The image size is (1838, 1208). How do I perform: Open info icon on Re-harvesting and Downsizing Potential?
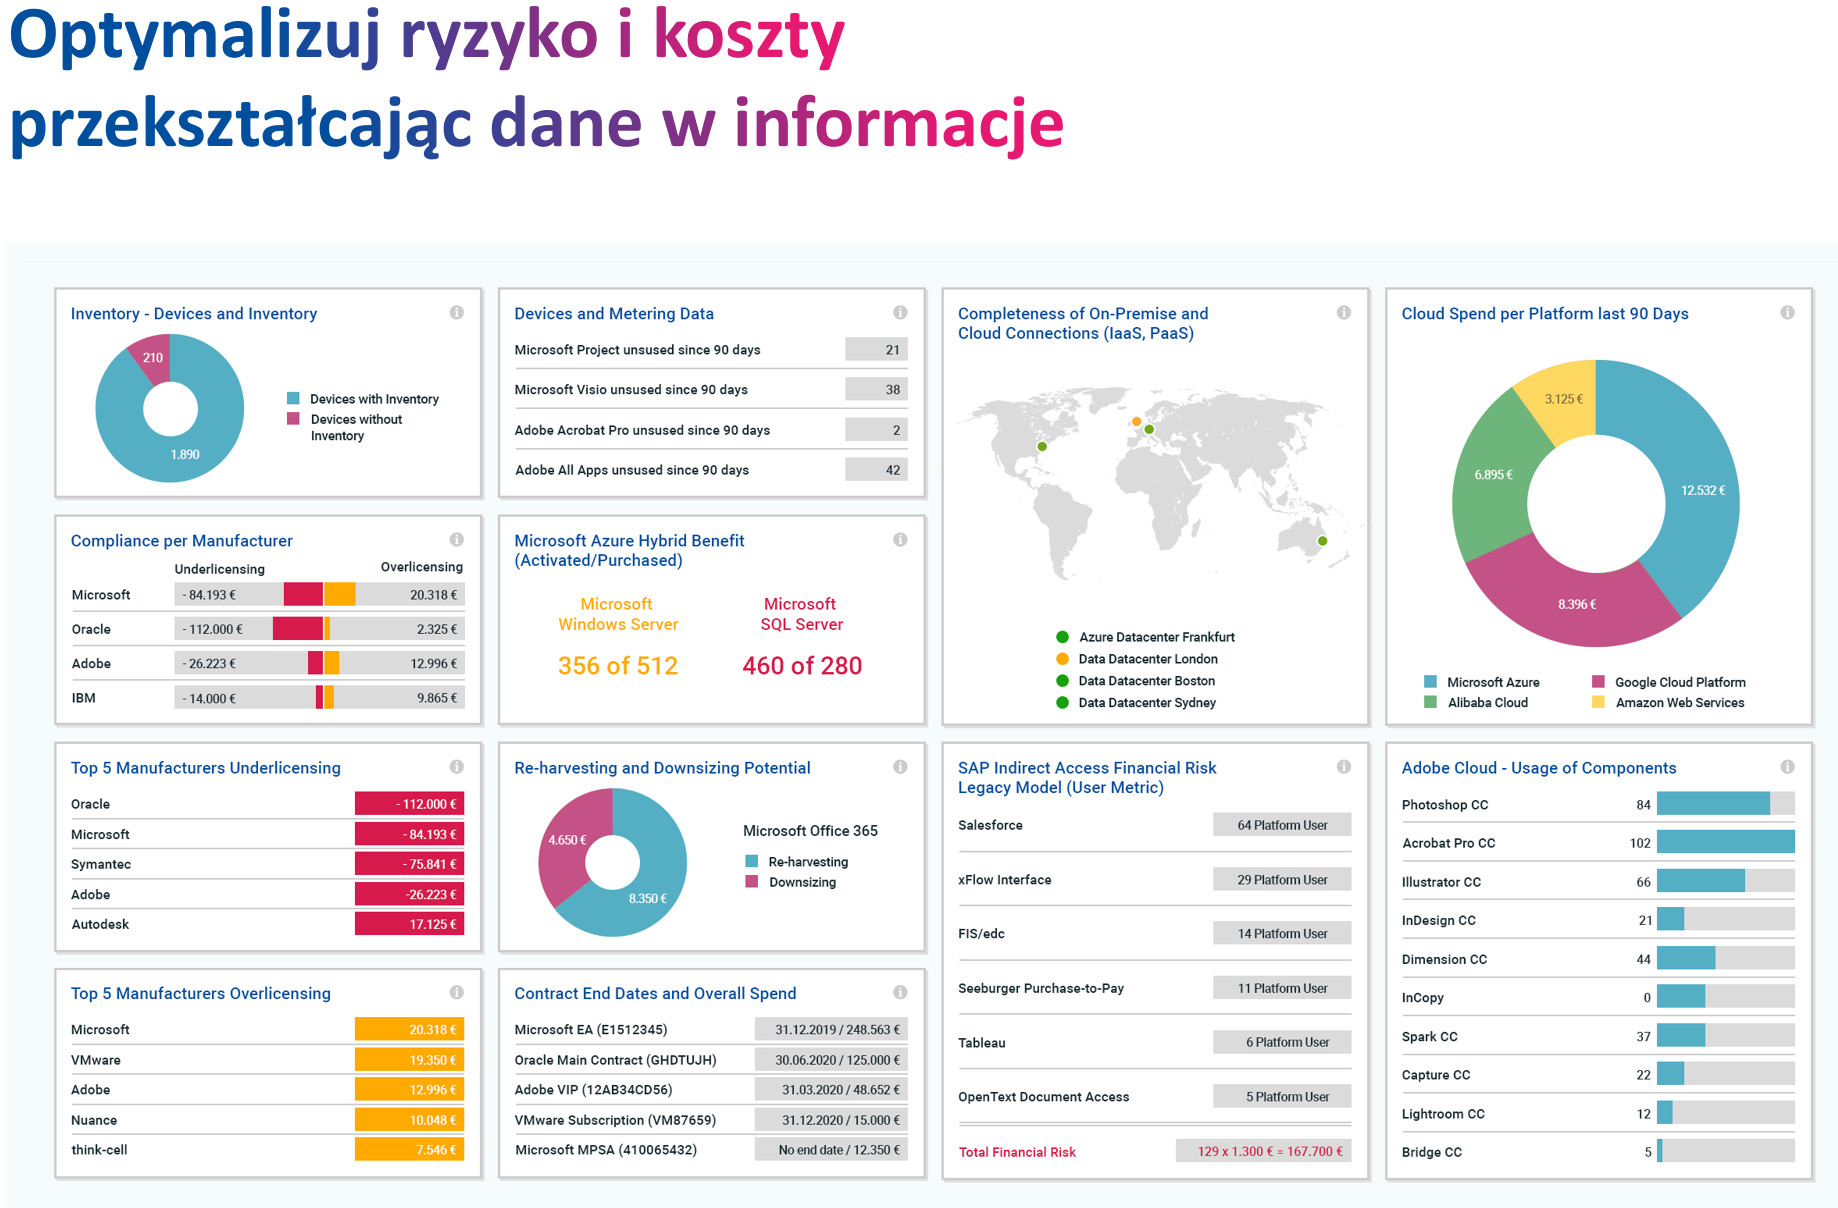(x=900, y=767)
